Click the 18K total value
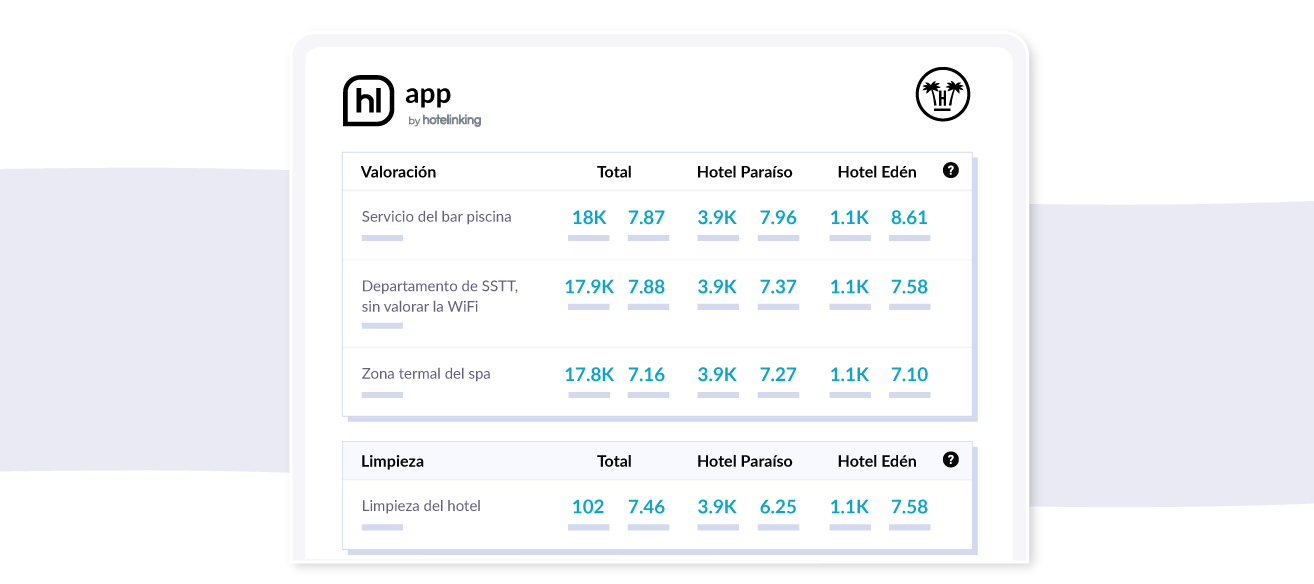The image size is (1314, 584). [x=589, y=217]
